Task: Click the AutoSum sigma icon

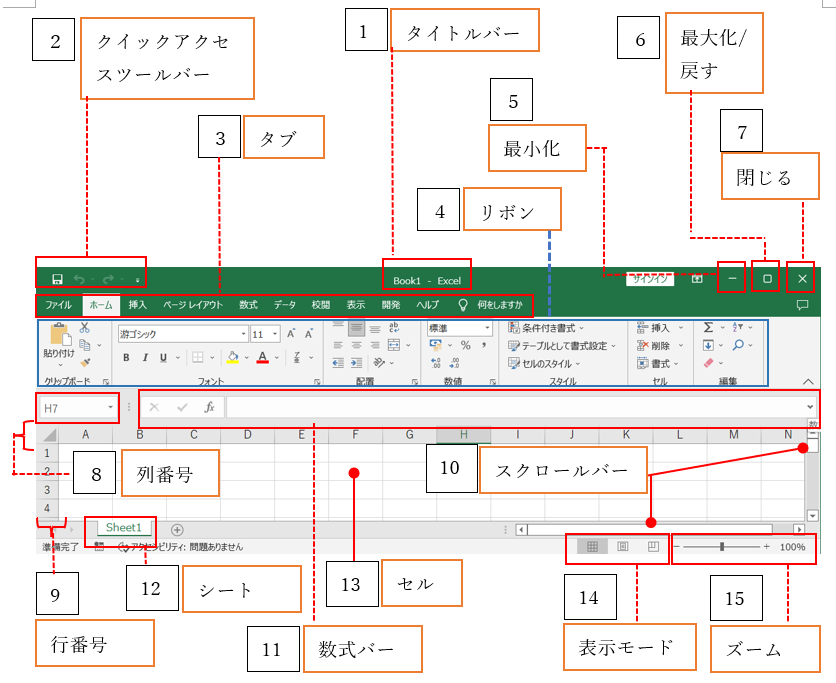Action: click(x=708, y=327)
